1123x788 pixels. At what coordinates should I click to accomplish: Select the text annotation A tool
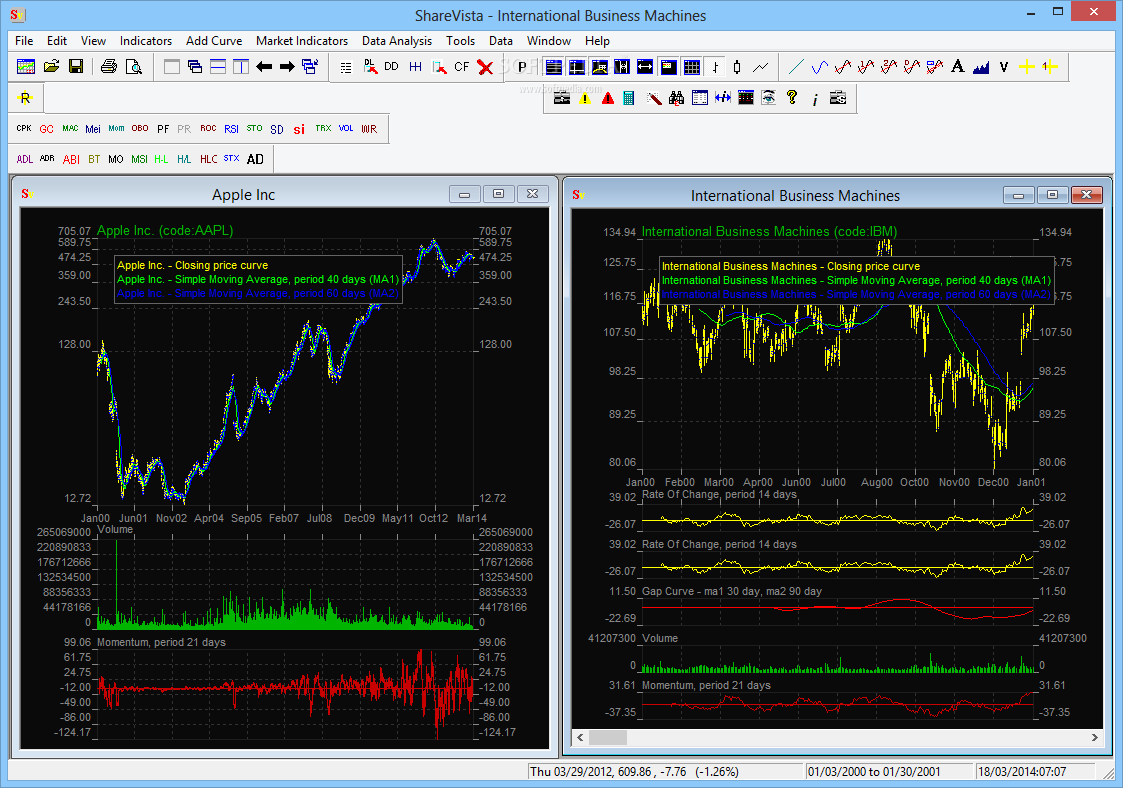958,67
